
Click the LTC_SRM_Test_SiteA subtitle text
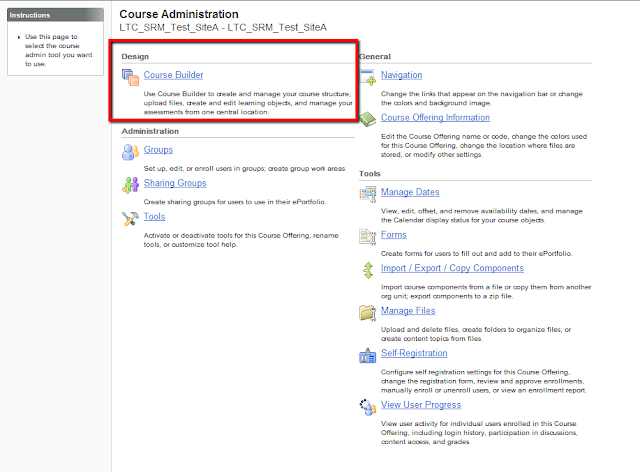coord(223,27)
